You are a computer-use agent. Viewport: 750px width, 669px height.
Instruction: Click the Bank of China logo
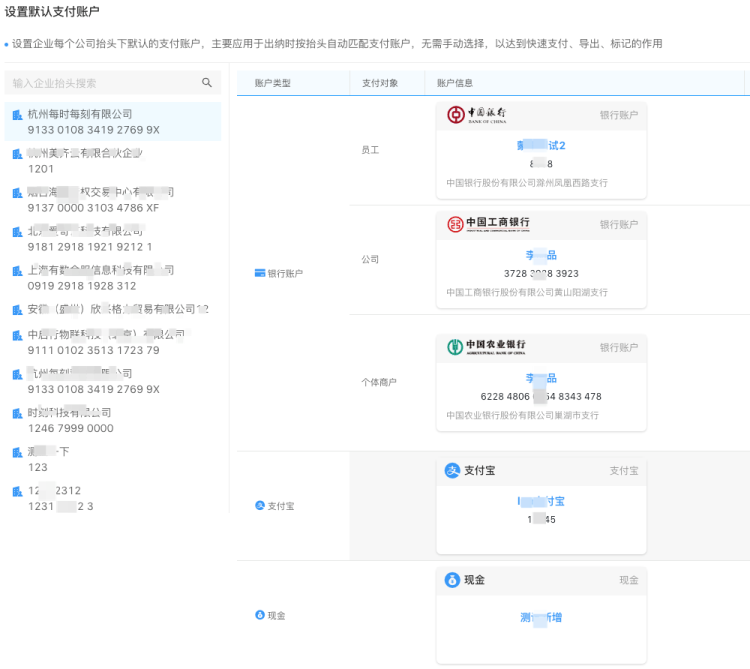pyautogui.click(x=477, y=115)
